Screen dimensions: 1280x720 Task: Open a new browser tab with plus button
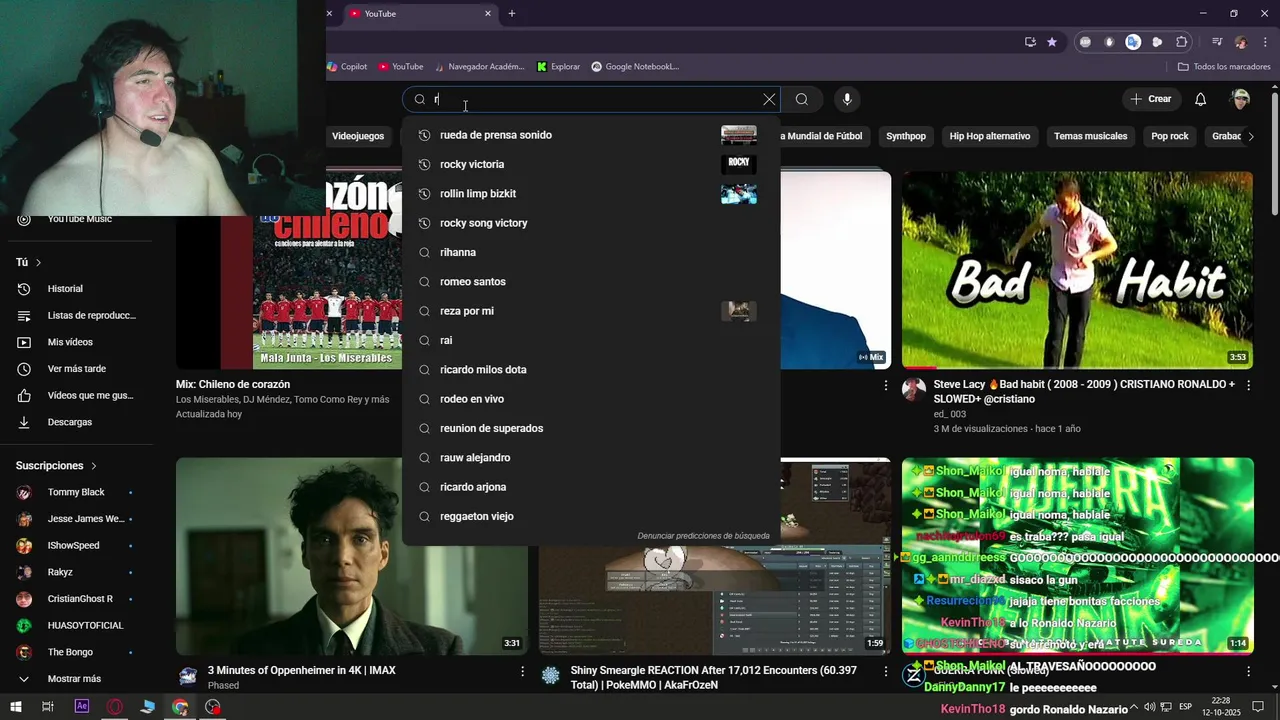tap(512, 14)
